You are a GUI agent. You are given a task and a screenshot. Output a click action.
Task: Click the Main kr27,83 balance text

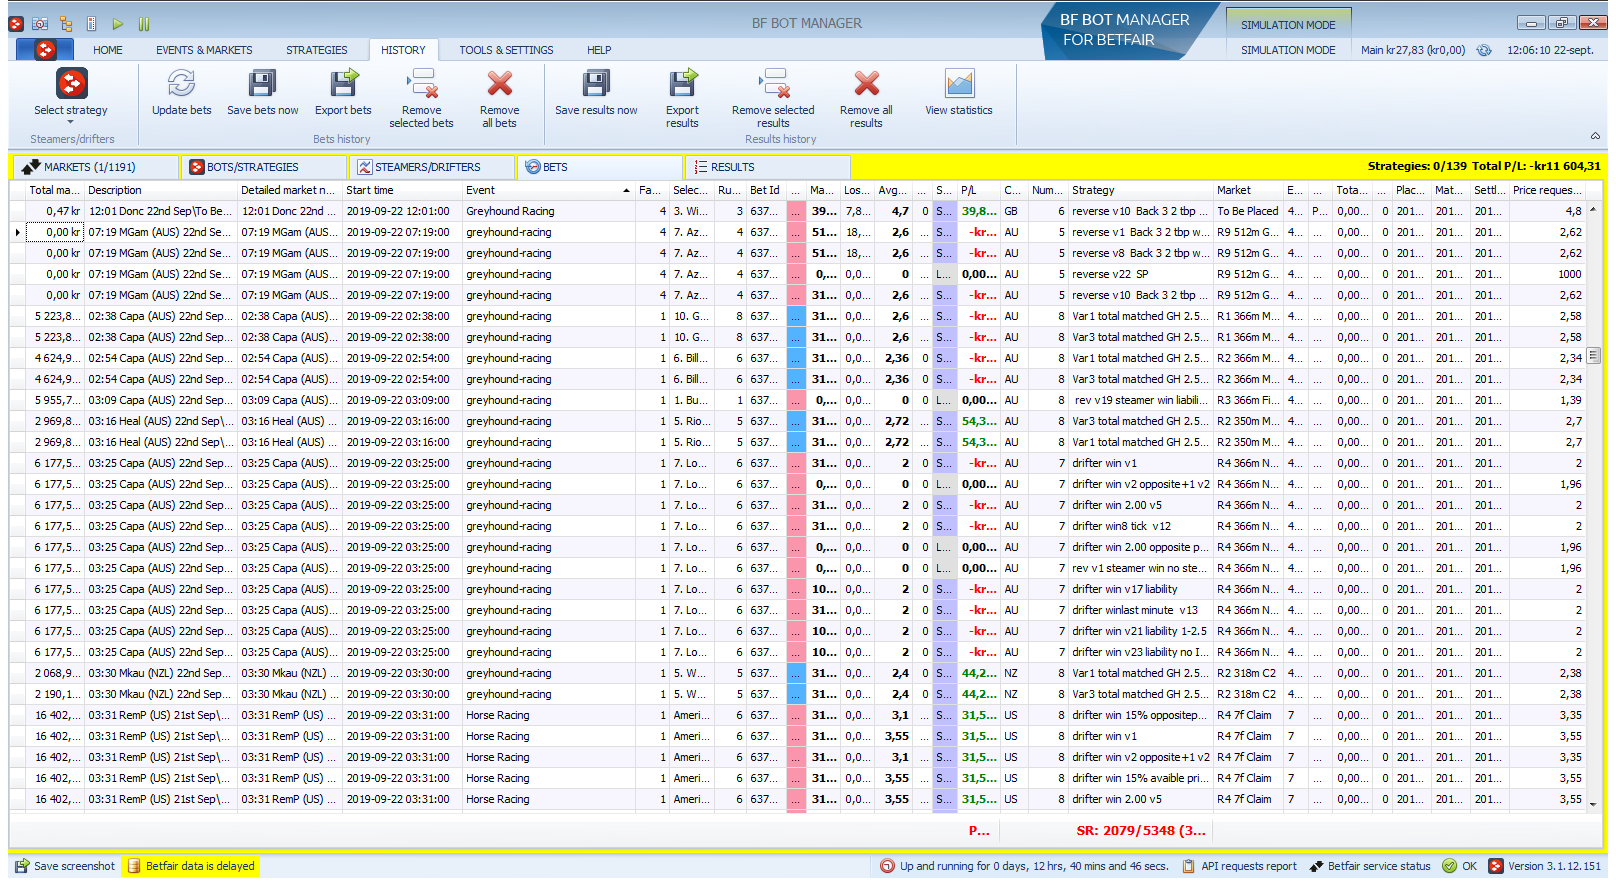(1412, 50)
